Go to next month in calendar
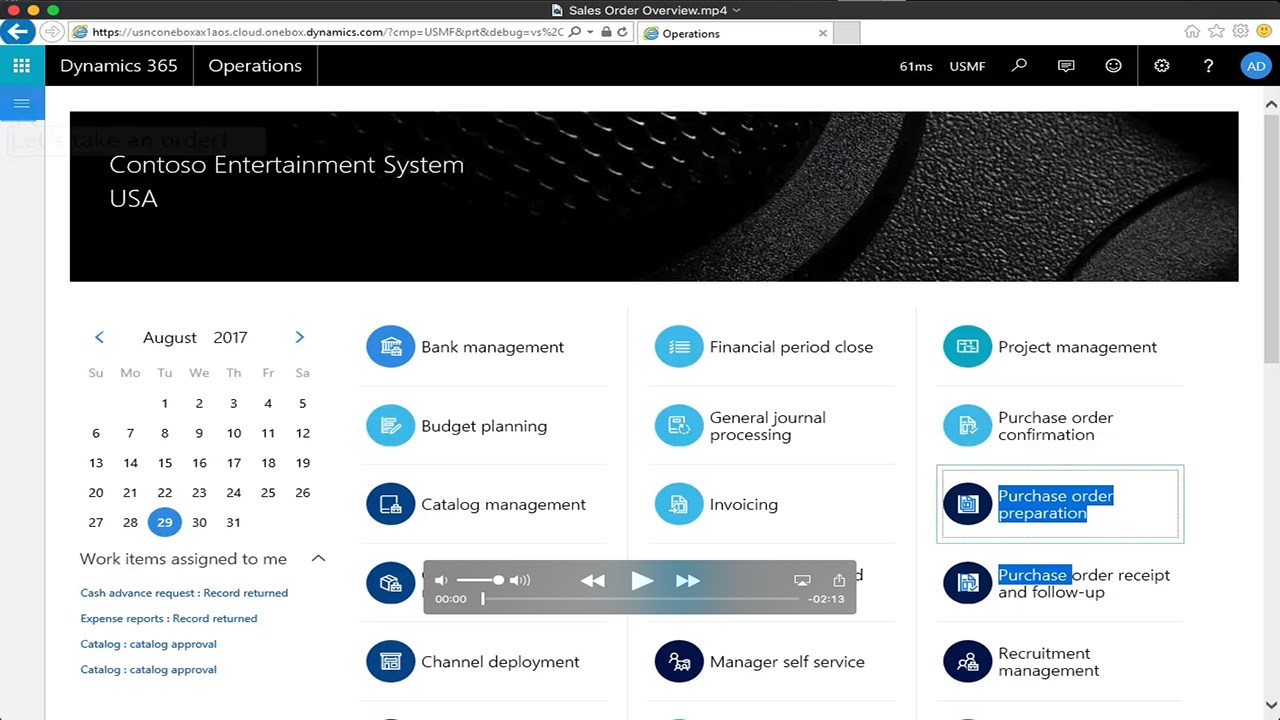 point(299,338)
